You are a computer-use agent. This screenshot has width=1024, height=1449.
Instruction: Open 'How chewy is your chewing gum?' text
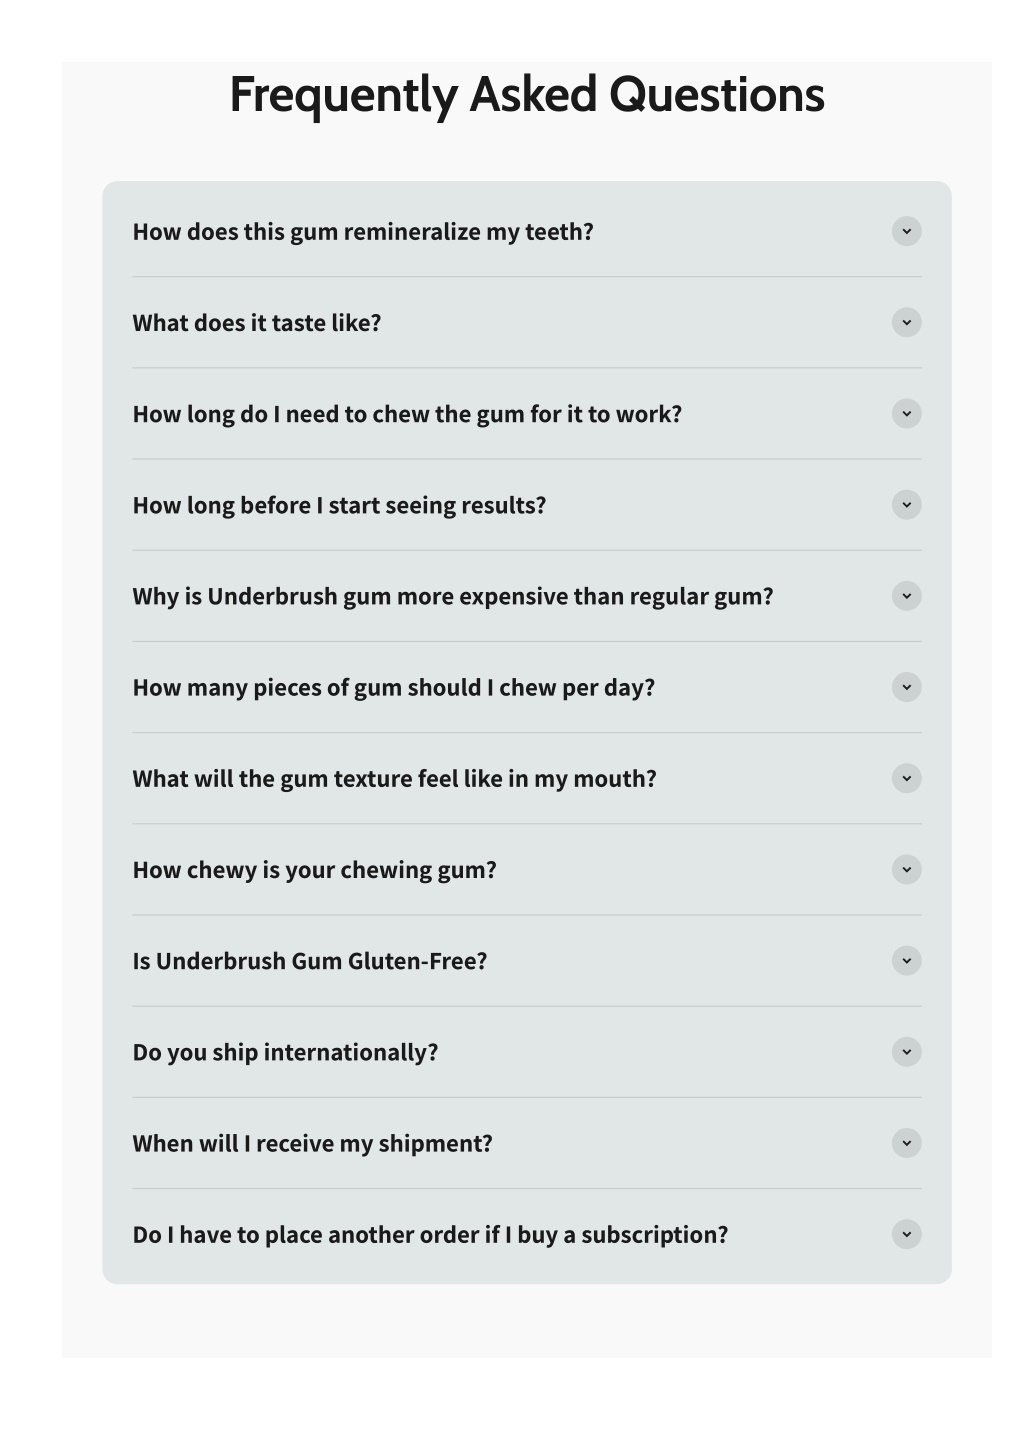(x=315, y=870)
